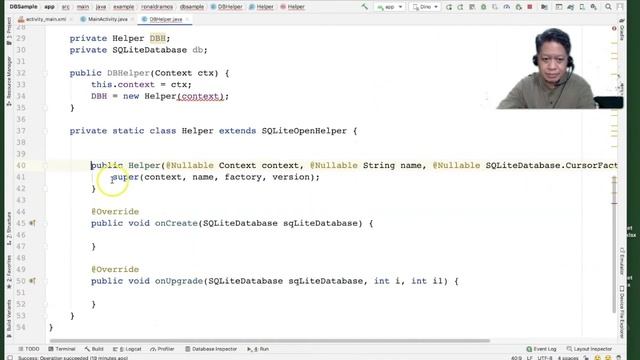
Task: Open the Emulator side panel
Action: [622, 261]
